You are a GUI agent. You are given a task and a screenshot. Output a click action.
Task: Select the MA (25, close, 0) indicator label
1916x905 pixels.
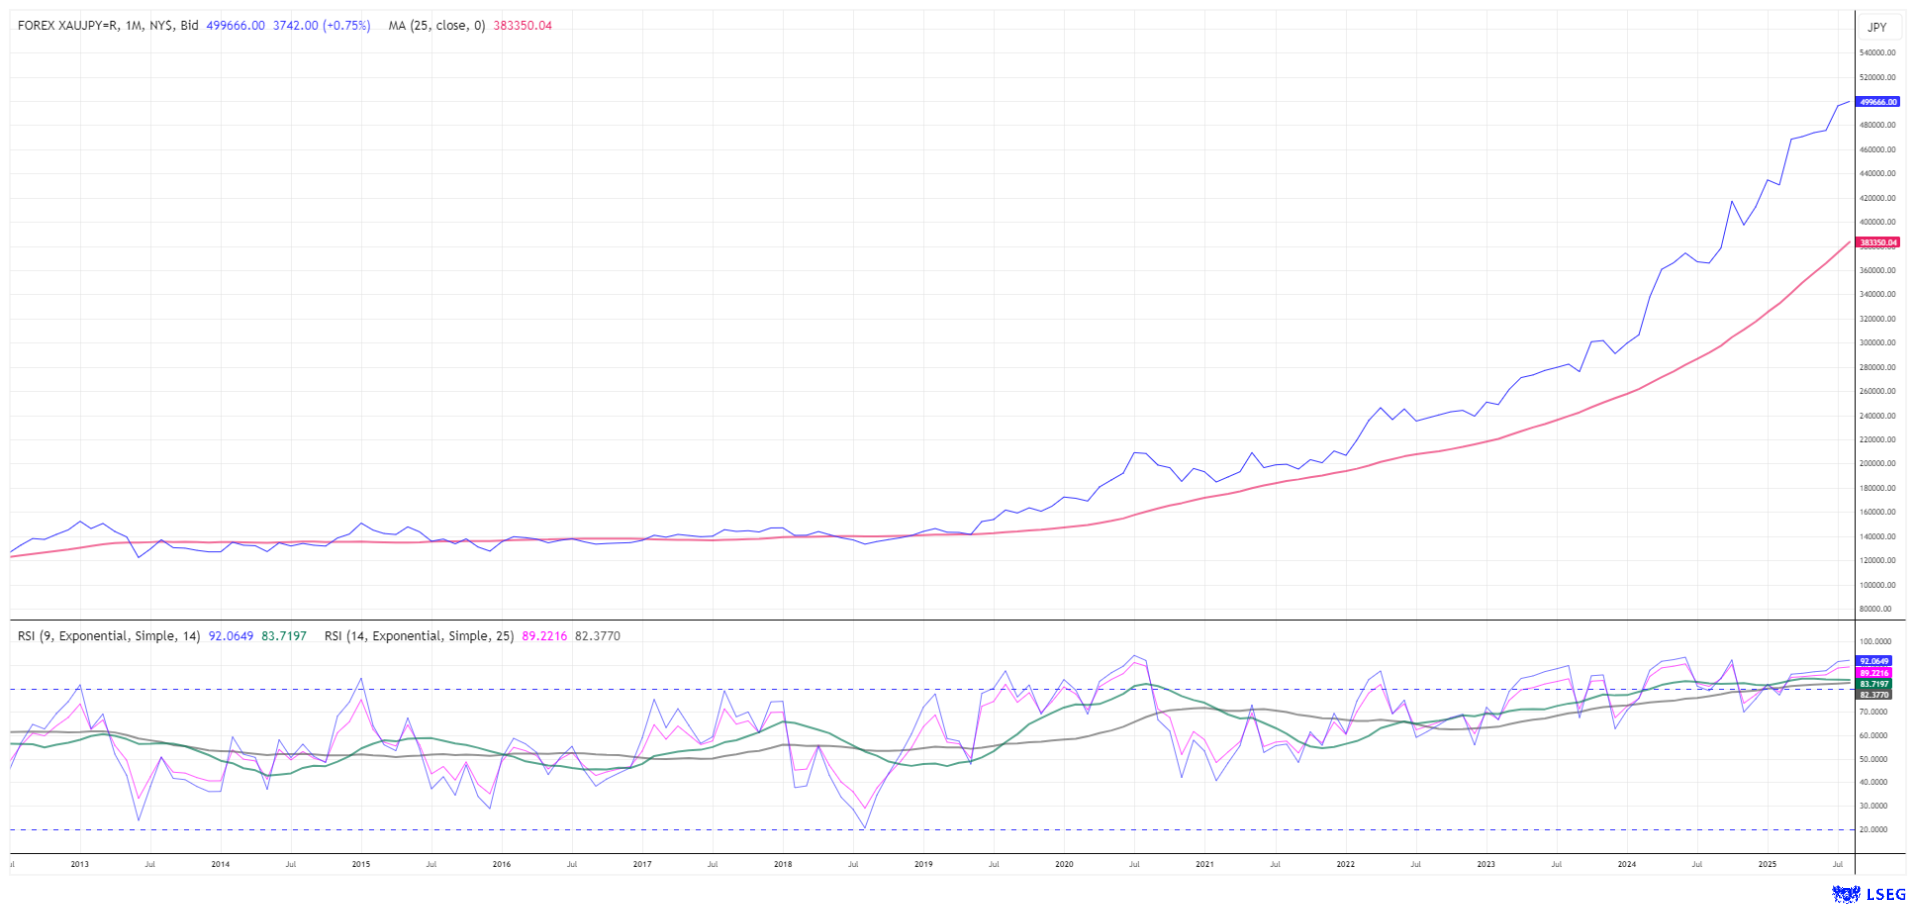pyautogui.click(x=436, y=26)
